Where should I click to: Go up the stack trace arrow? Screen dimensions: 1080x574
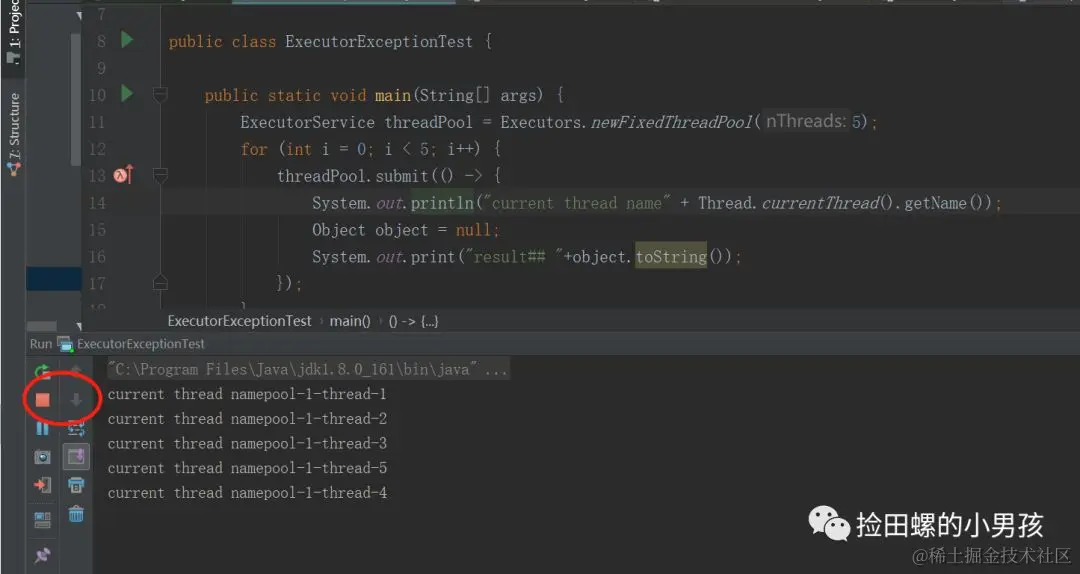tap(76, 371)
